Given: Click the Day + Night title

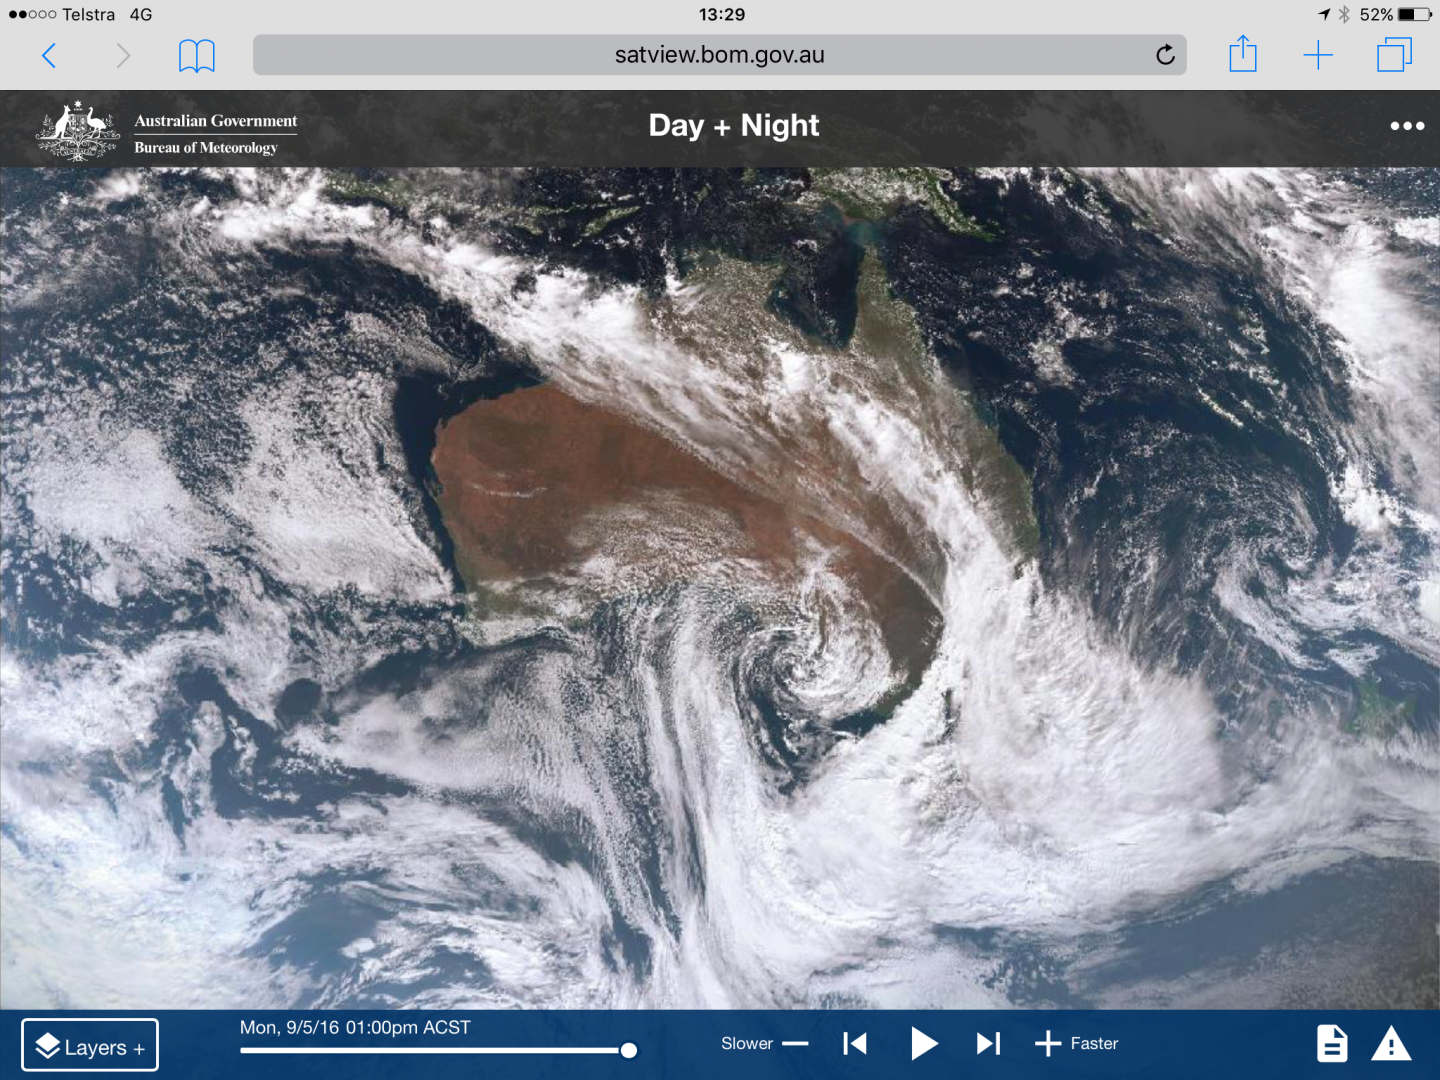Looking at the screenshot, I should click(733, 126).
